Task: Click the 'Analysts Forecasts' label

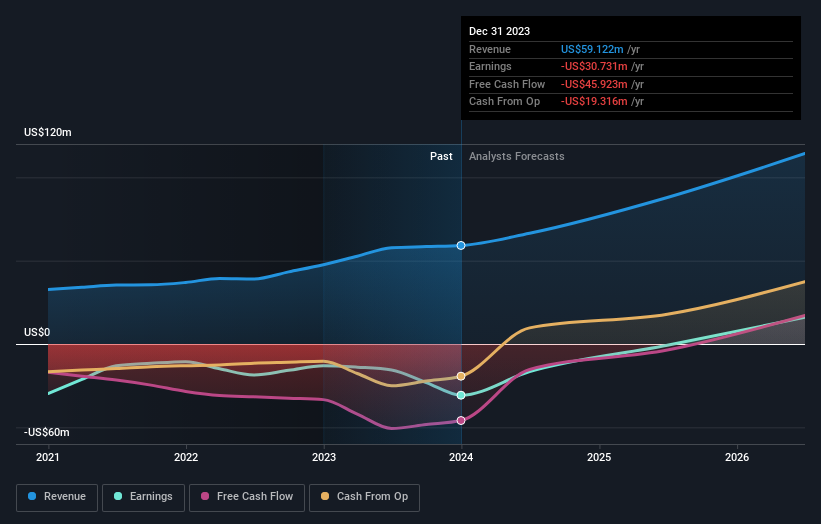Action: click(x=517, y=156)
